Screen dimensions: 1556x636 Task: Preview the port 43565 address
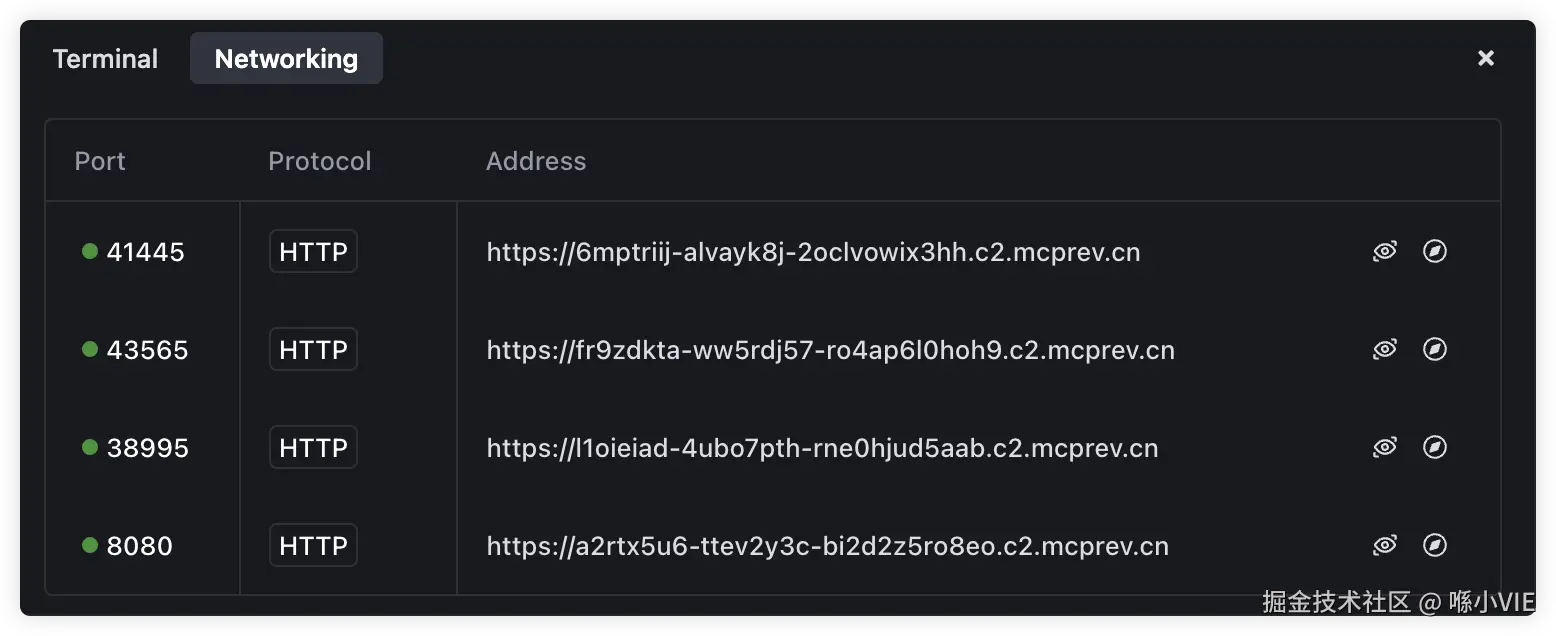[x=1384, y=350]
